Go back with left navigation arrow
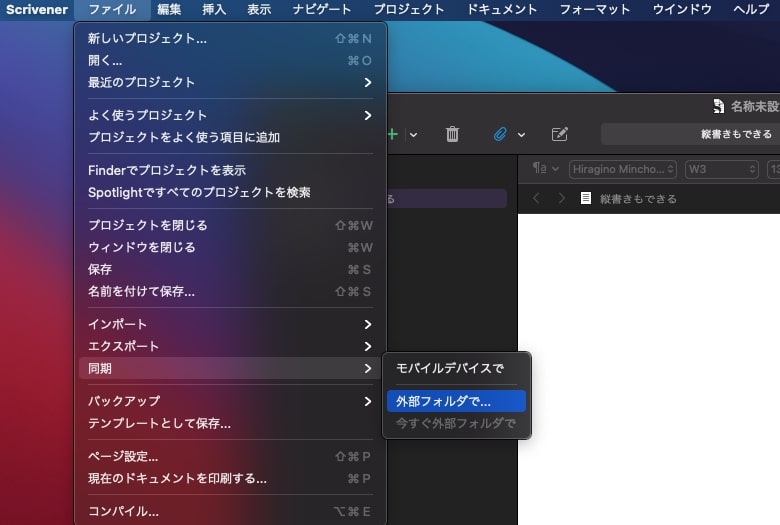 pos(536,198)
